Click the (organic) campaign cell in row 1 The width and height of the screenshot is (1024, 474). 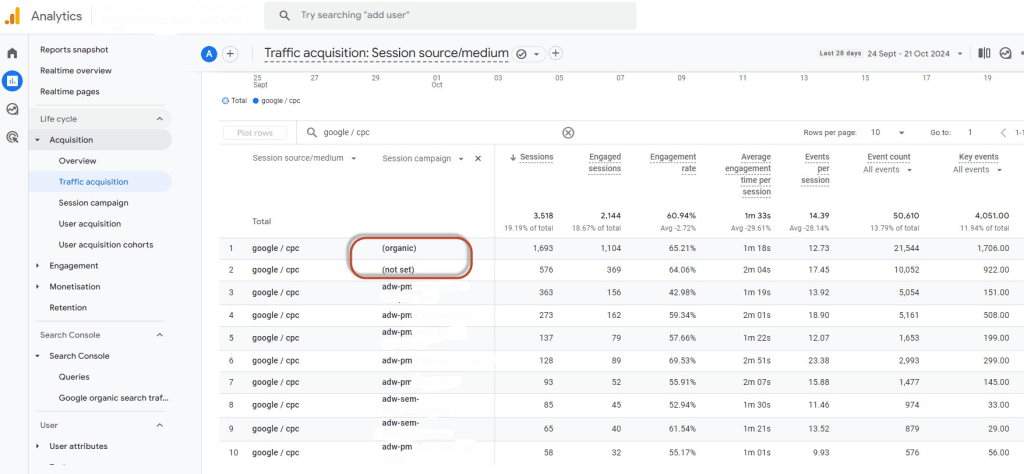point(399,249)
